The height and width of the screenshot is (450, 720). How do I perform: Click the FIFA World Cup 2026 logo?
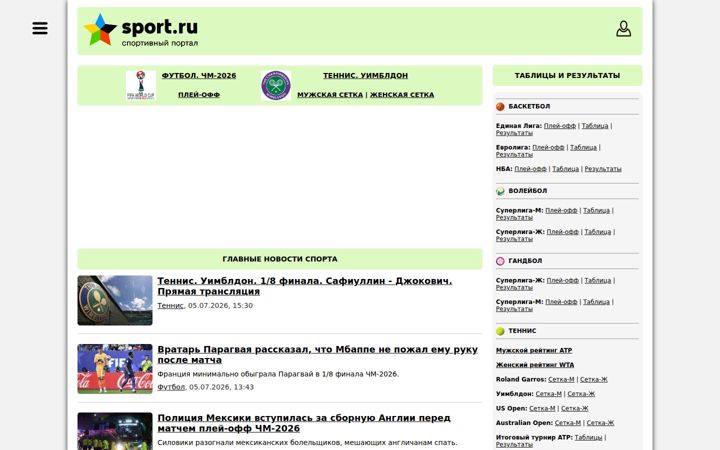click(x=141, y=85)
